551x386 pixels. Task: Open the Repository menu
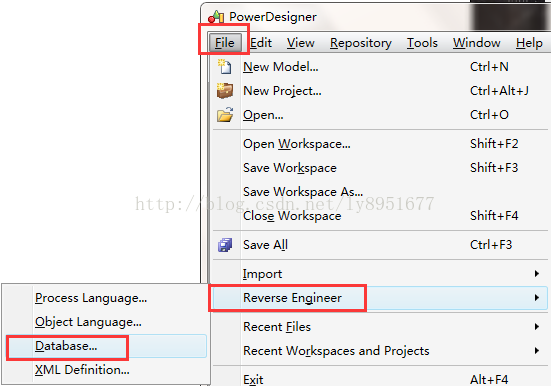pyautogui.click(x=361, y=43)
